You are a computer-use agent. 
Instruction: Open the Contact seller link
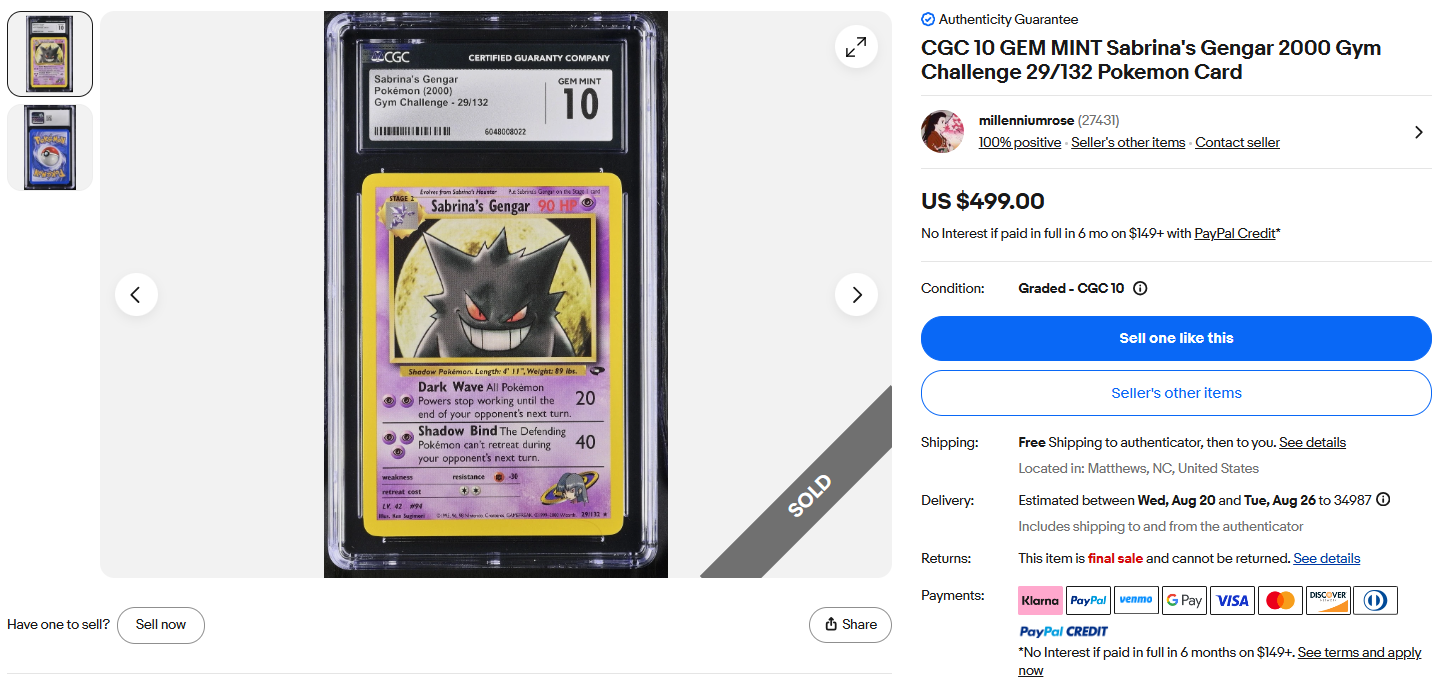pos(1237,142)
